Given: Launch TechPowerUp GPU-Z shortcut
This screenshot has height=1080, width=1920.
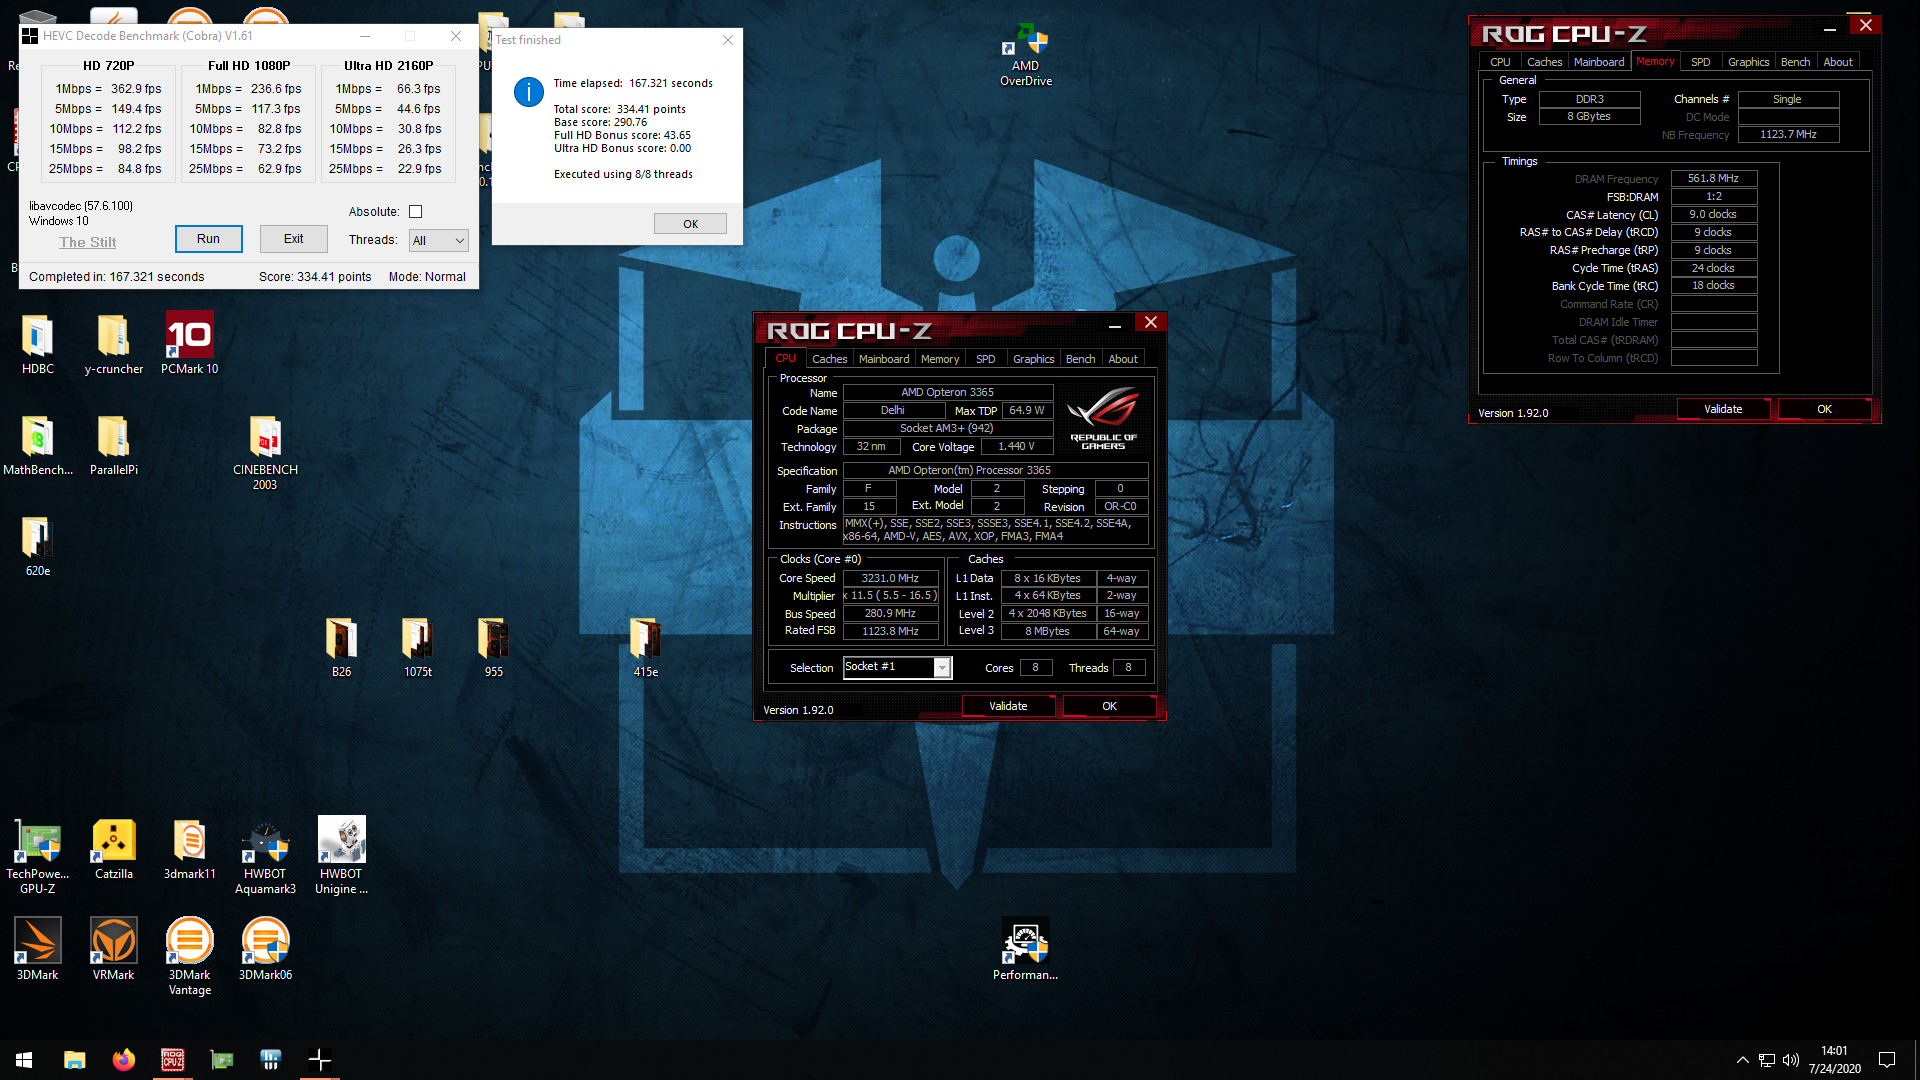Looking at the screenshot, I should (x=37, y=856).
